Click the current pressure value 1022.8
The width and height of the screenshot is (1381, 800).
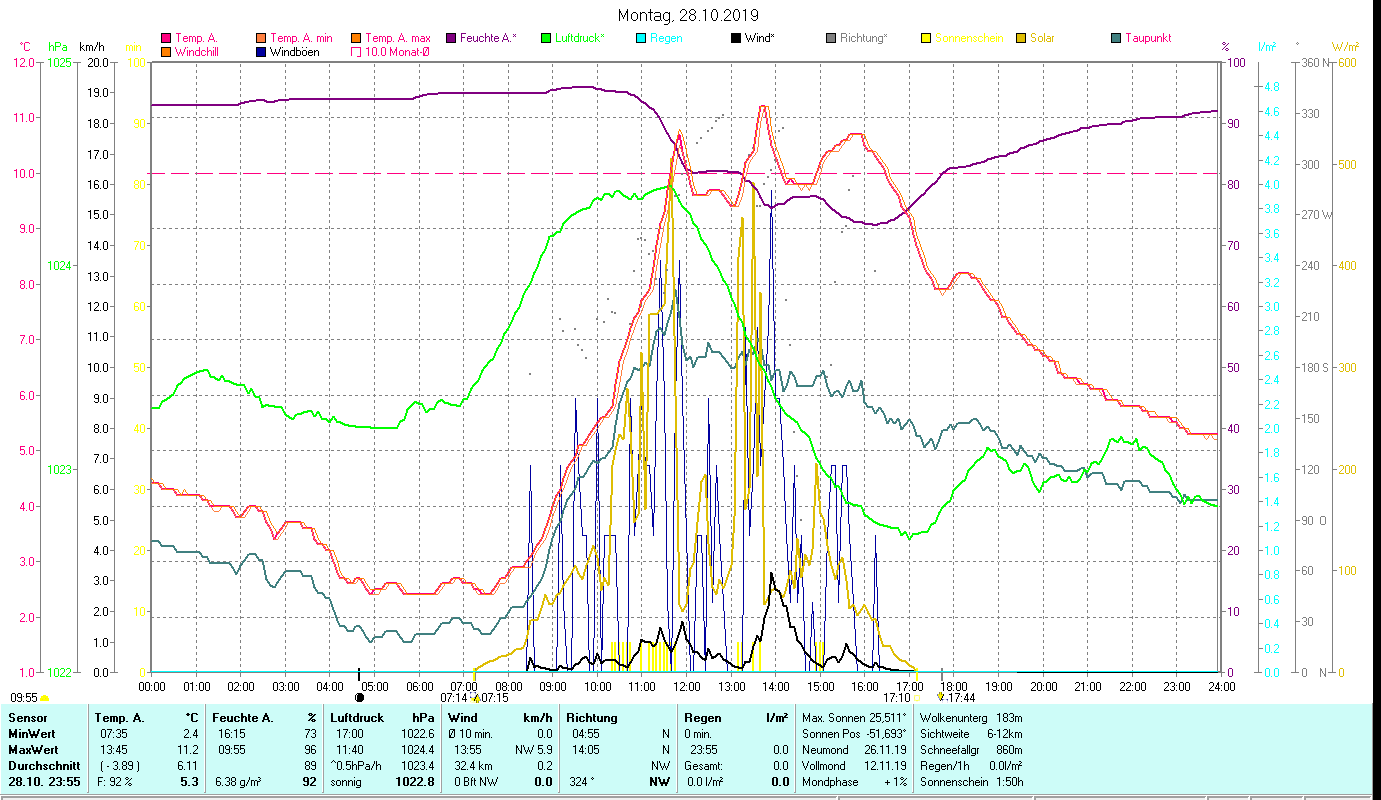coord(415,781)
